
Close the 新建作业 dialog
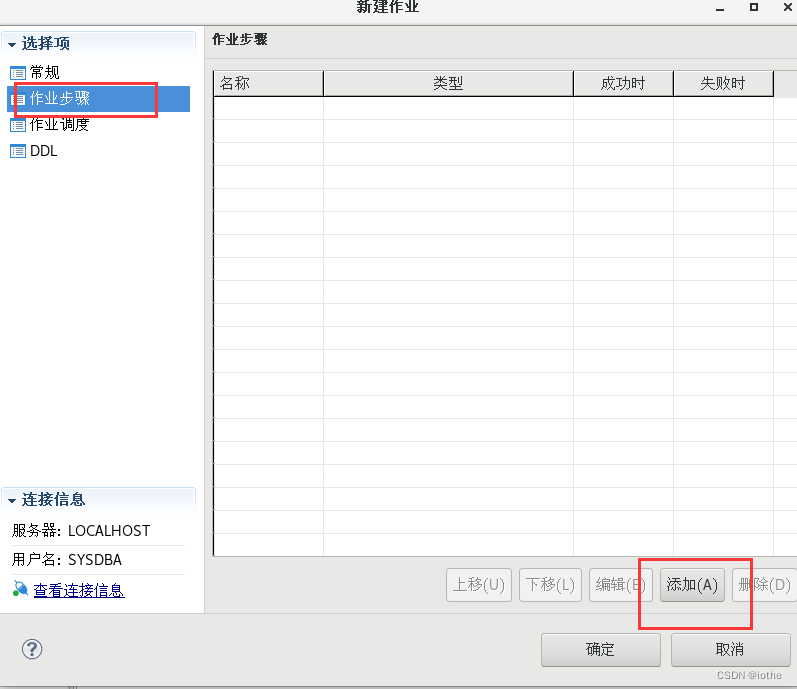point(788,7)
